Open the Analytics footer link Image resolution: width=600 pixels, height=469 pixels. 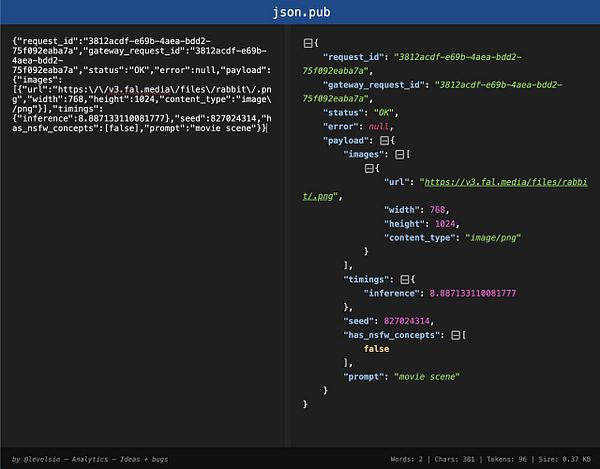[90, 459]
